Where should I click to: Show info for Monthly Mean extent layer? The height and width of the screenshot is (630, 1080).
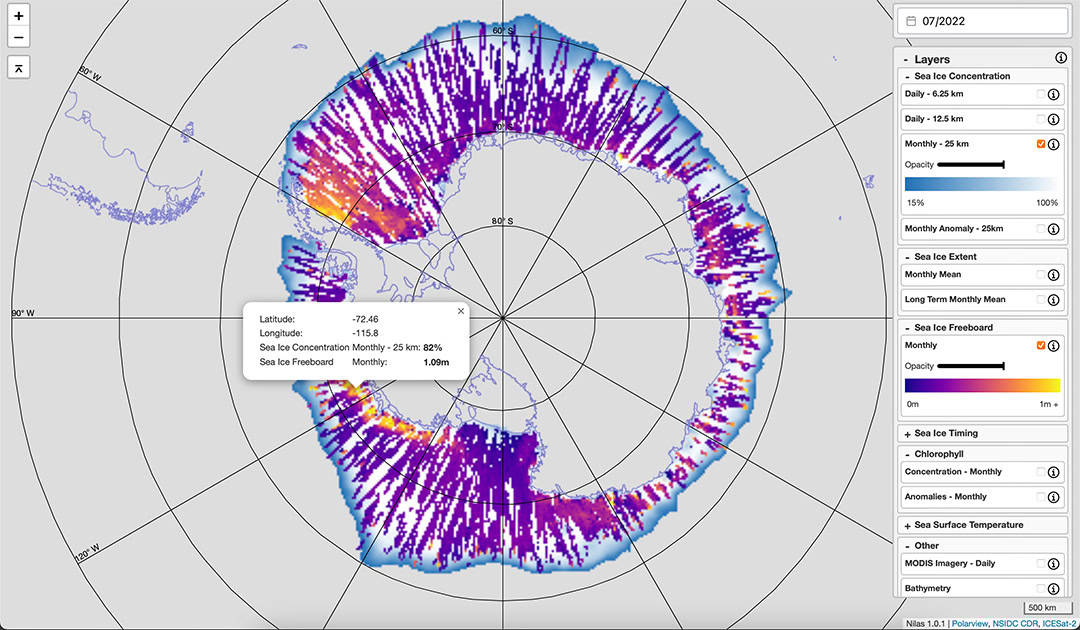pos(1053,275)
